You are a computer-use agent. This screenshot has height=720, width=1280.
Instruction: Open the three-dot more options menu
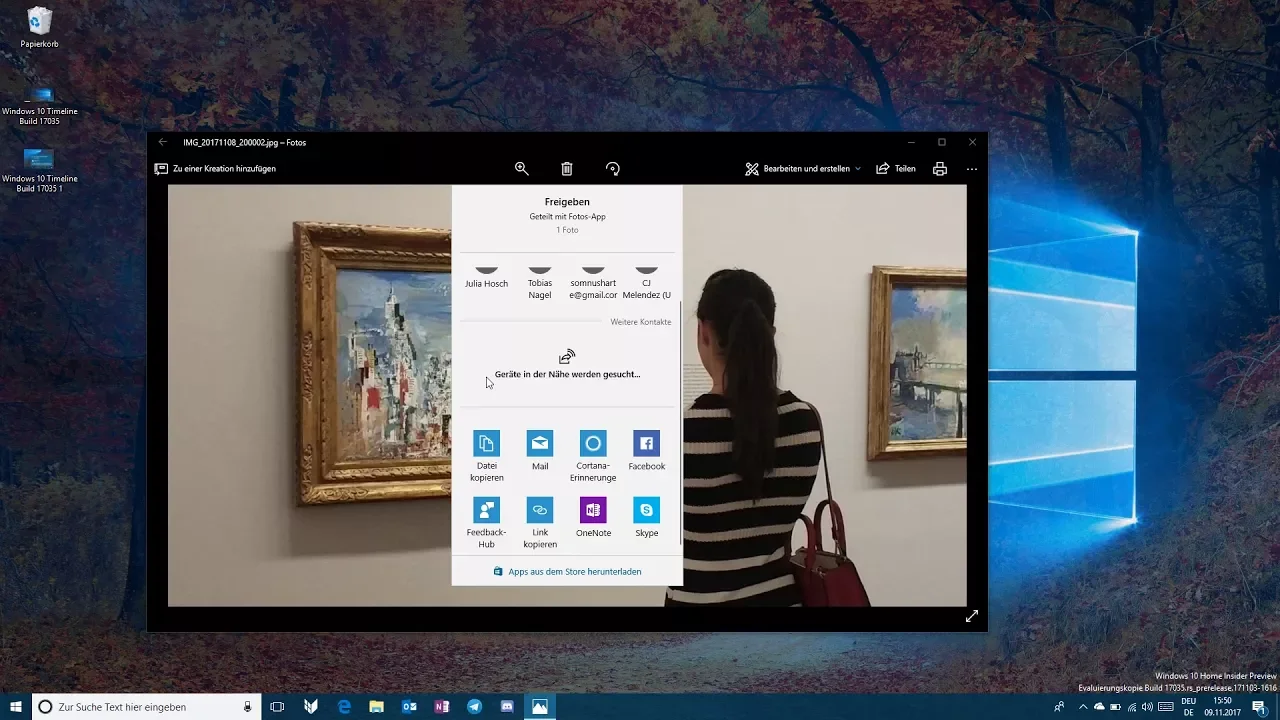971,169
